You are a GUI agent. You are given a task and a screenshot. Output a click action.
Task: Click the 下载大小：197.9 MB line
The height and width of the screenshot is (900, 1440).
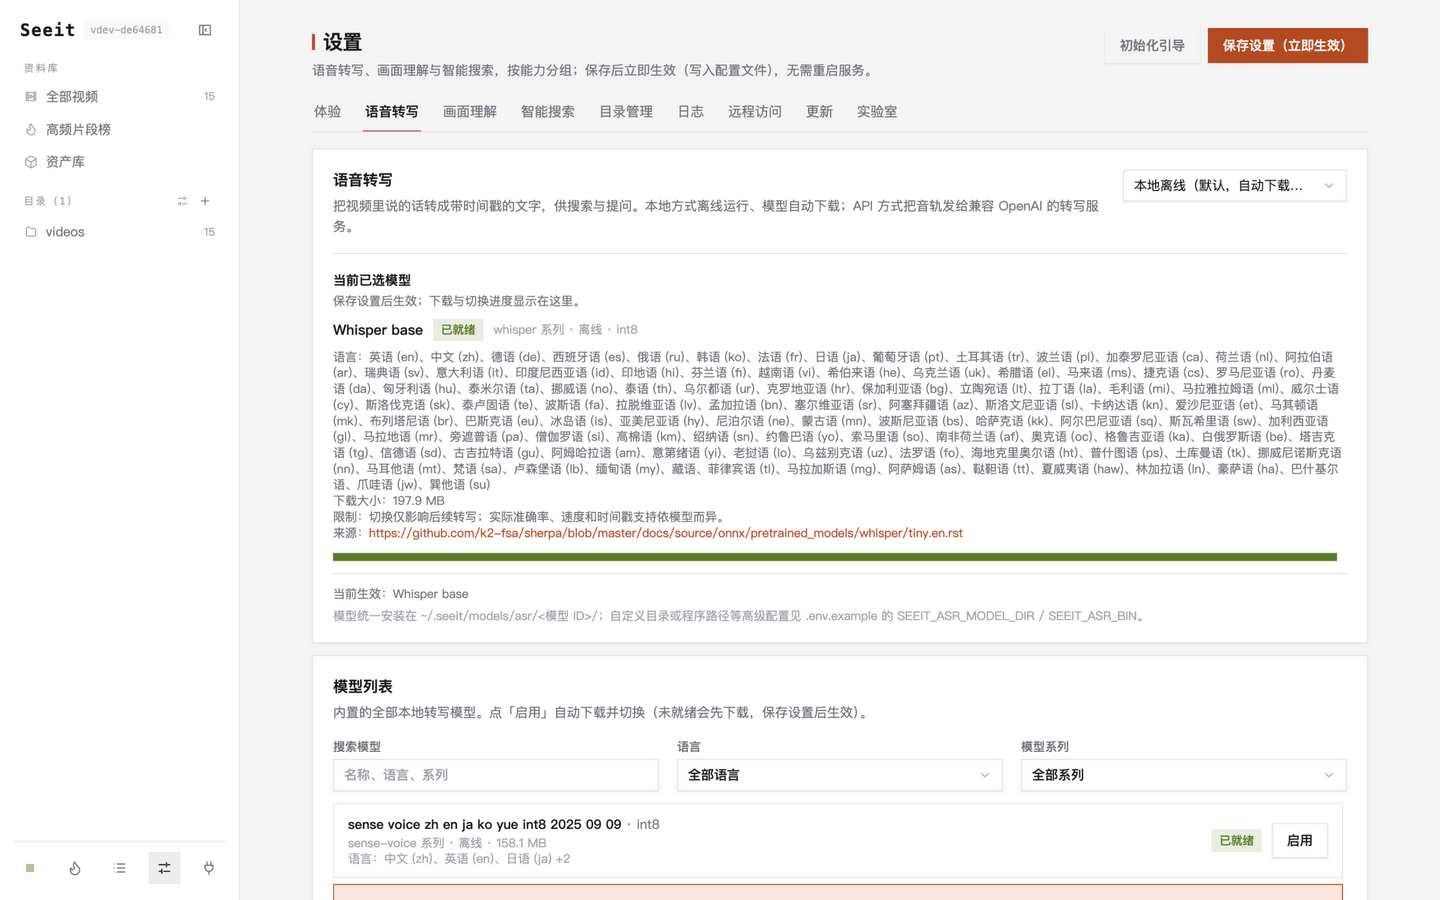click(x=389, y=501)
